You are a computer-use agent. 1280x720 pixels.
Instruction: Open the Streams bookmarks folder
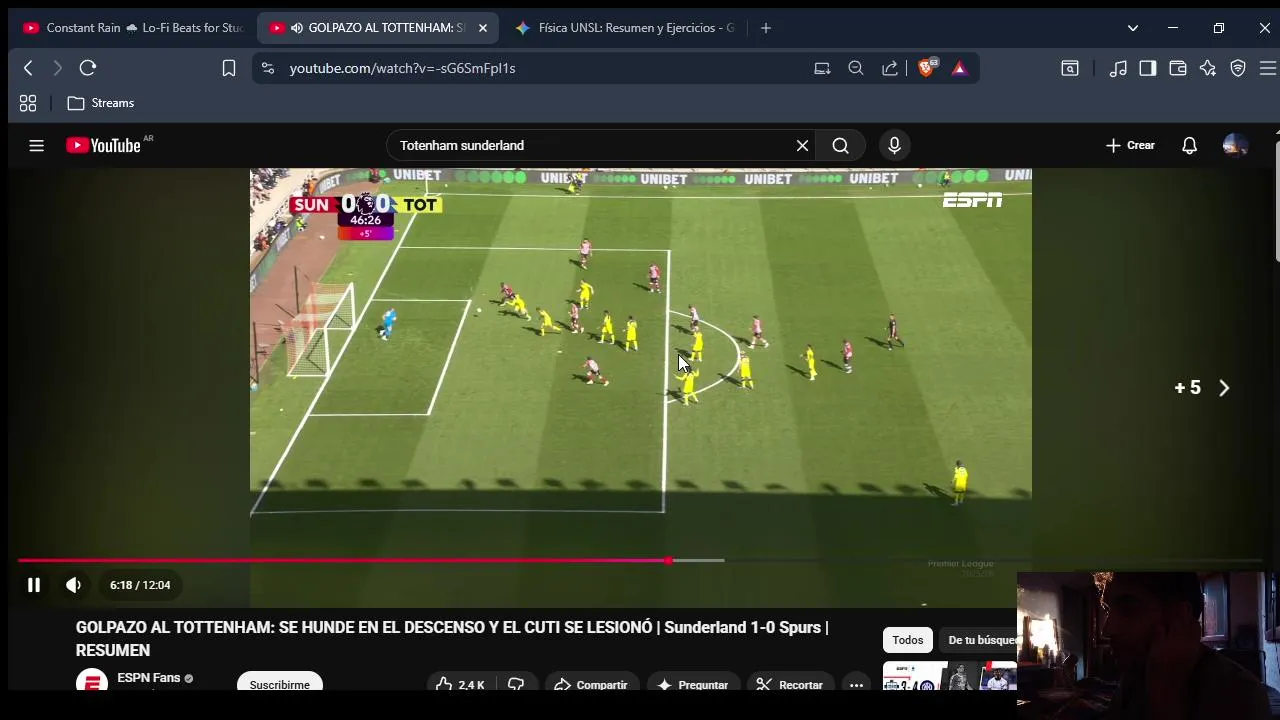(101, 103)
